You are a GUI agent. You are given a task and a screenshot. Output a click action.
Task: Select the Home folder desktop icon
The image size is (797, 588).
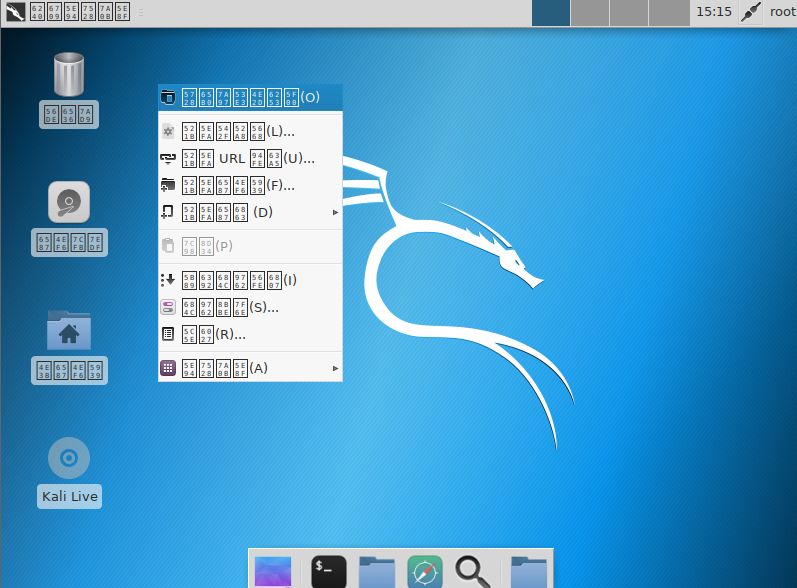[x=69, y=330]
